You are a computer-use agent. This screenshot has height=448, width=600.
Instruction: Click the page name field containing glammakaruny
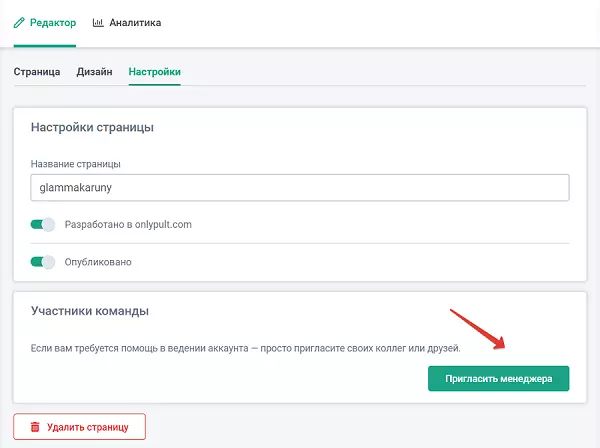300,187
